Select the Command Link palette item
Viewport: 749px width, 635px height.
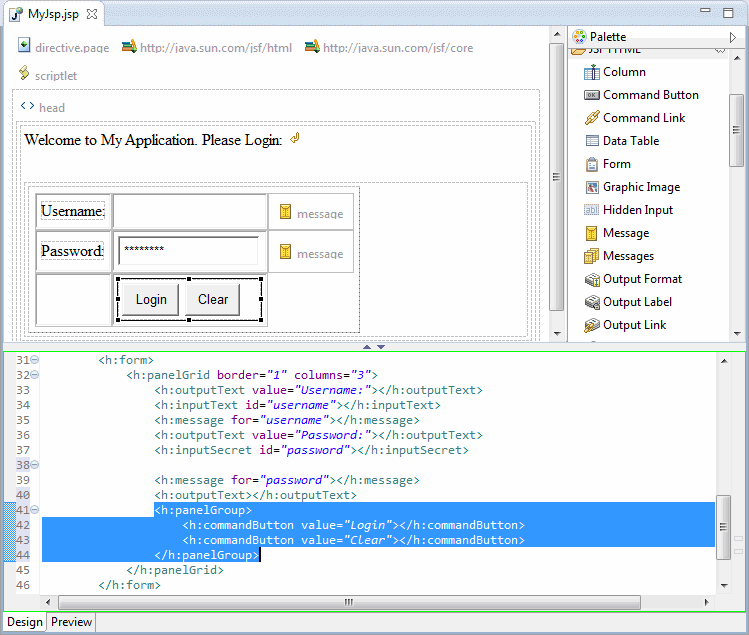pyautogui.click(x=643, y=118)
